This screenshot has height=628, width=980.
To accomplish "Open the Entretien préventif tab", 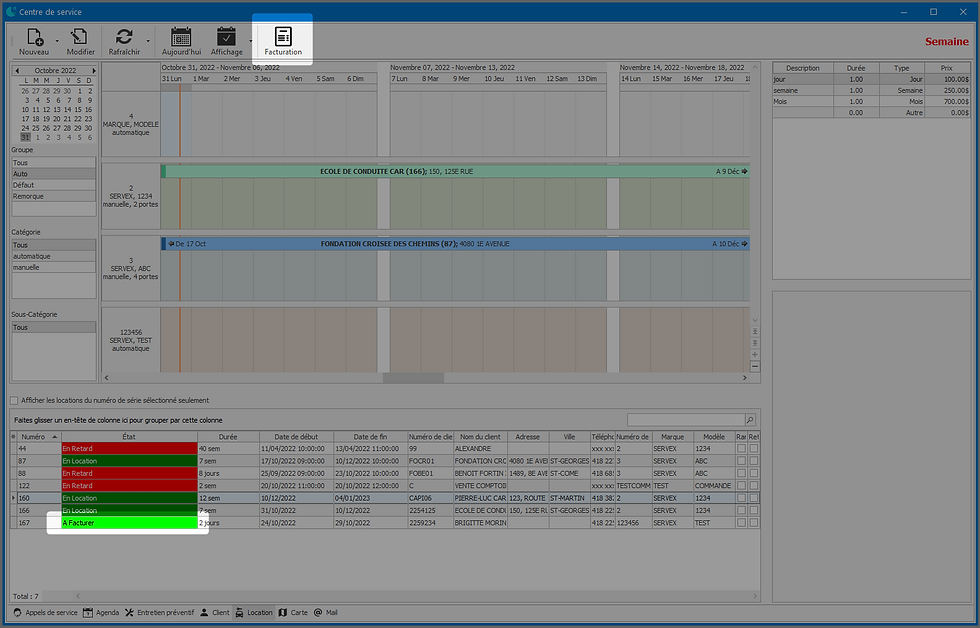I will (x=159, y=612).
